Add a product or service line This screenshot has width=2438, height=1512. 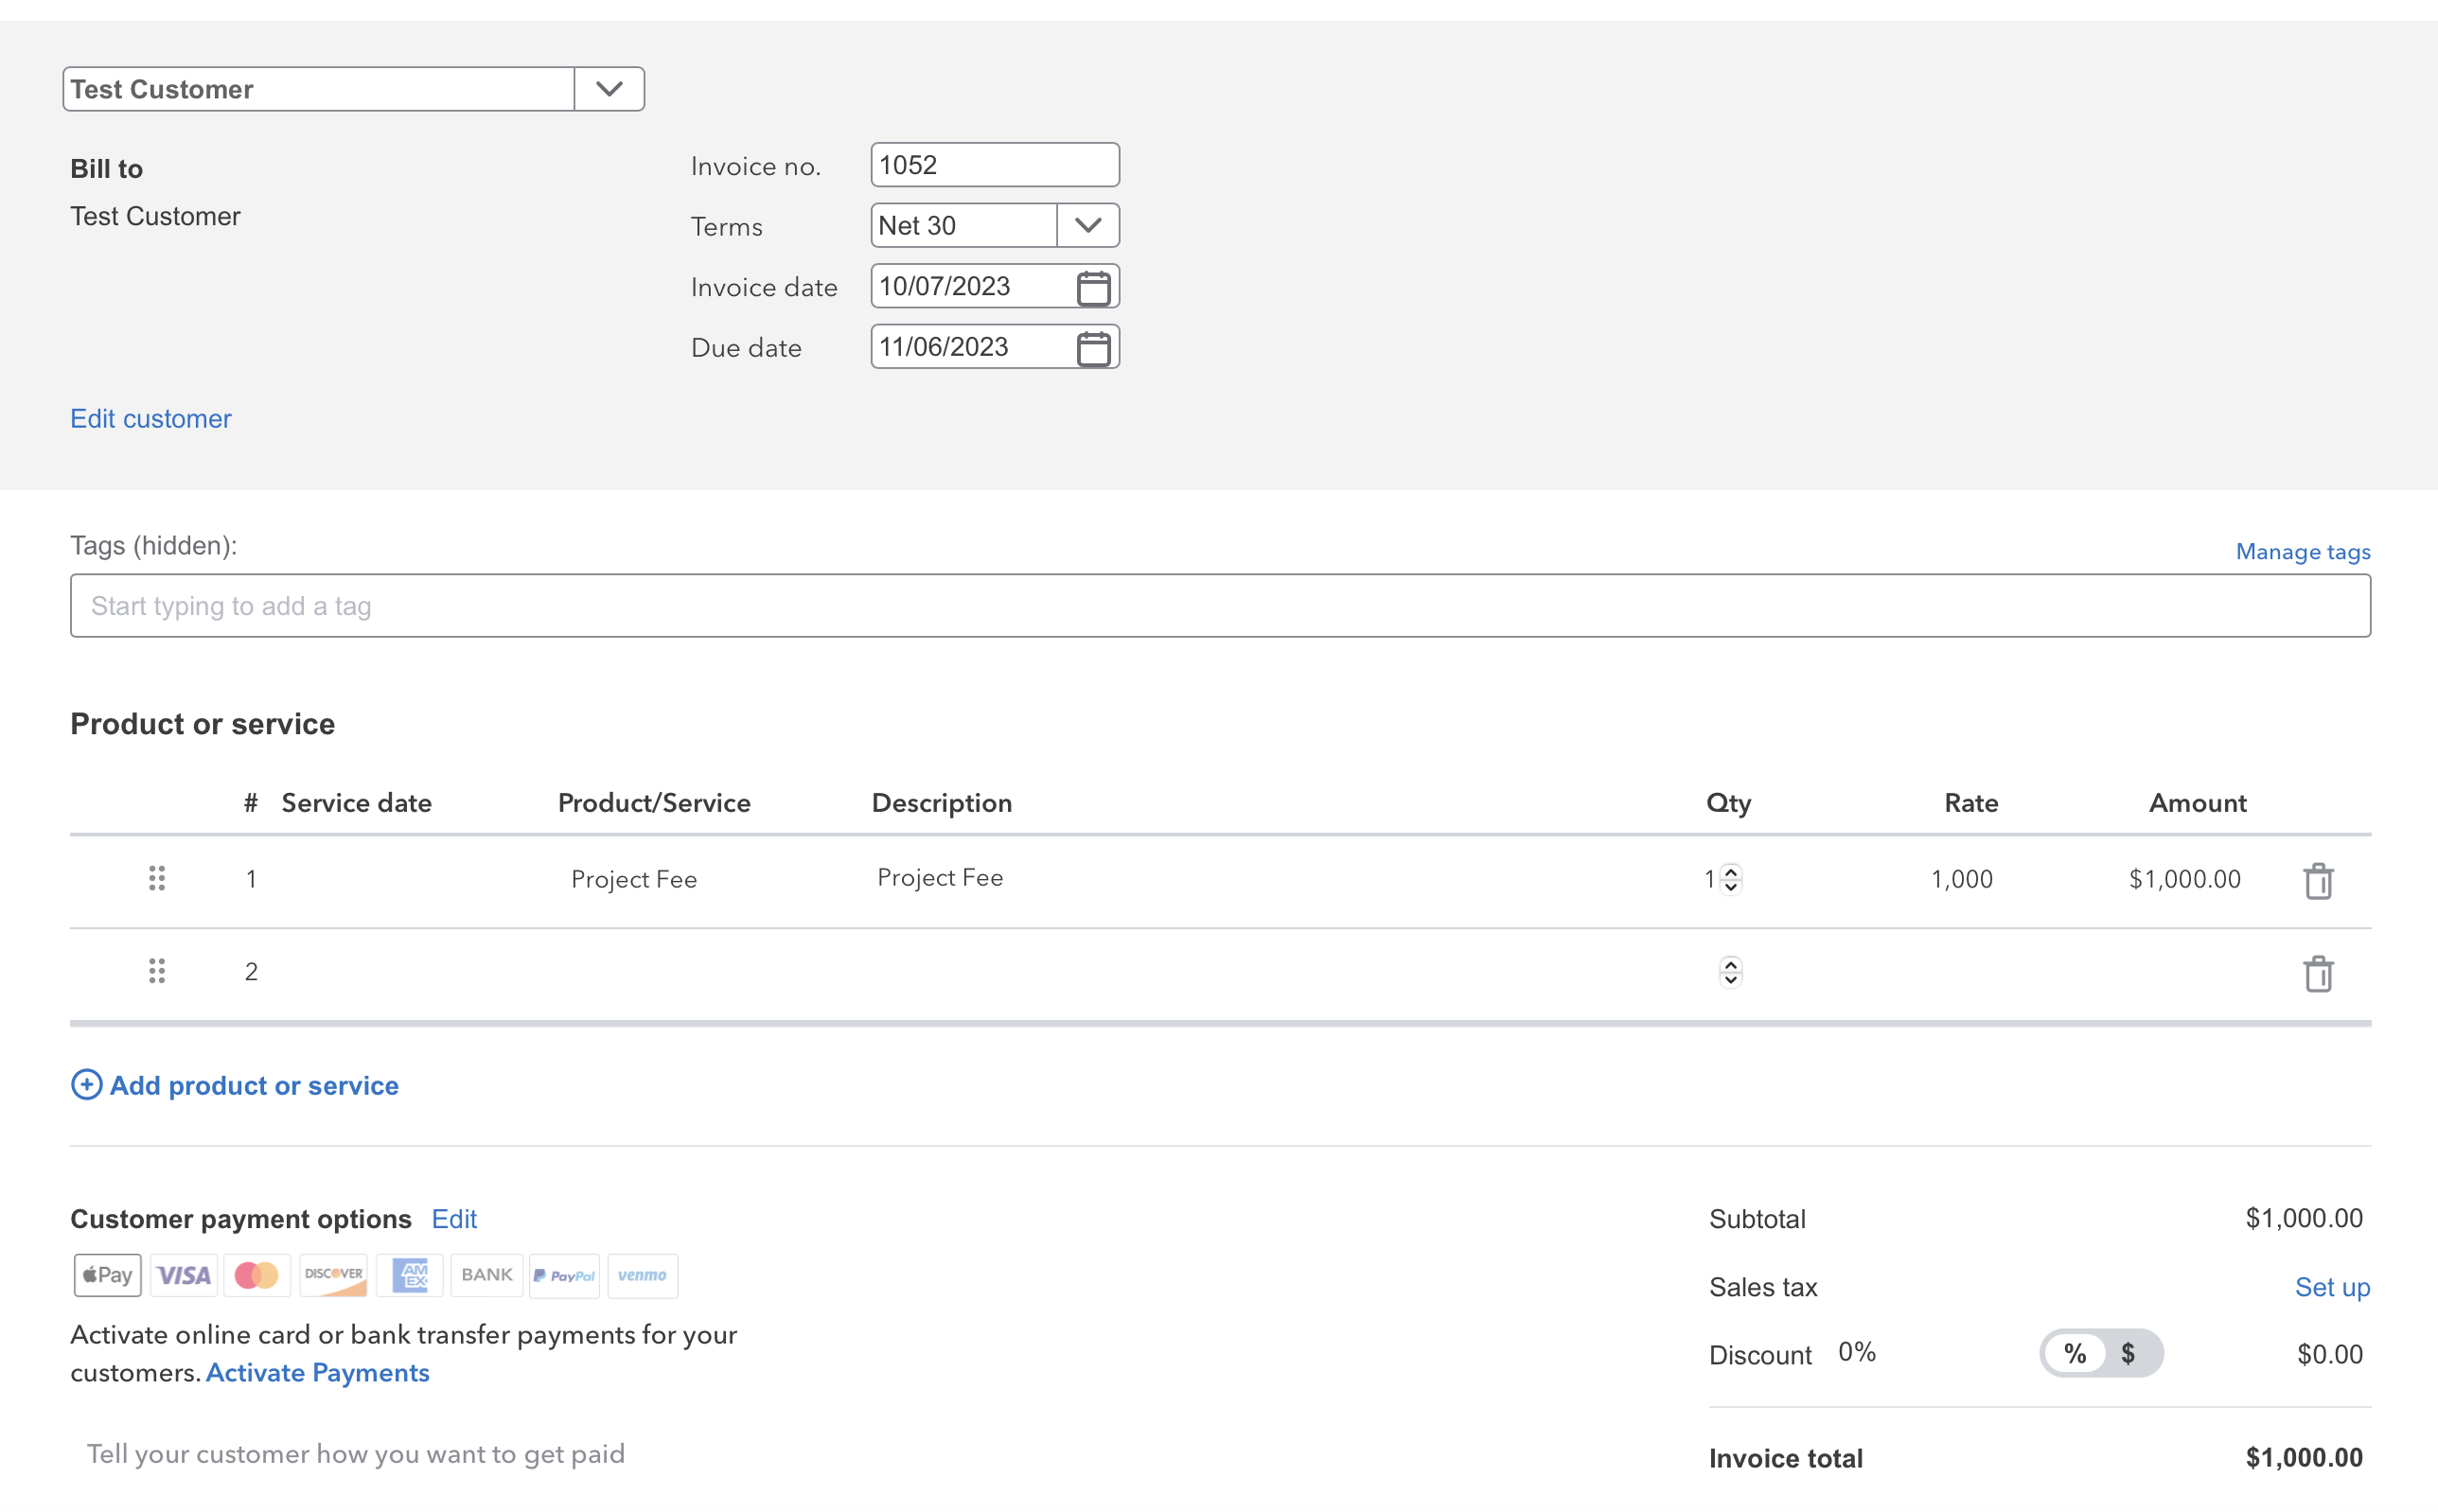point(234,1085)
